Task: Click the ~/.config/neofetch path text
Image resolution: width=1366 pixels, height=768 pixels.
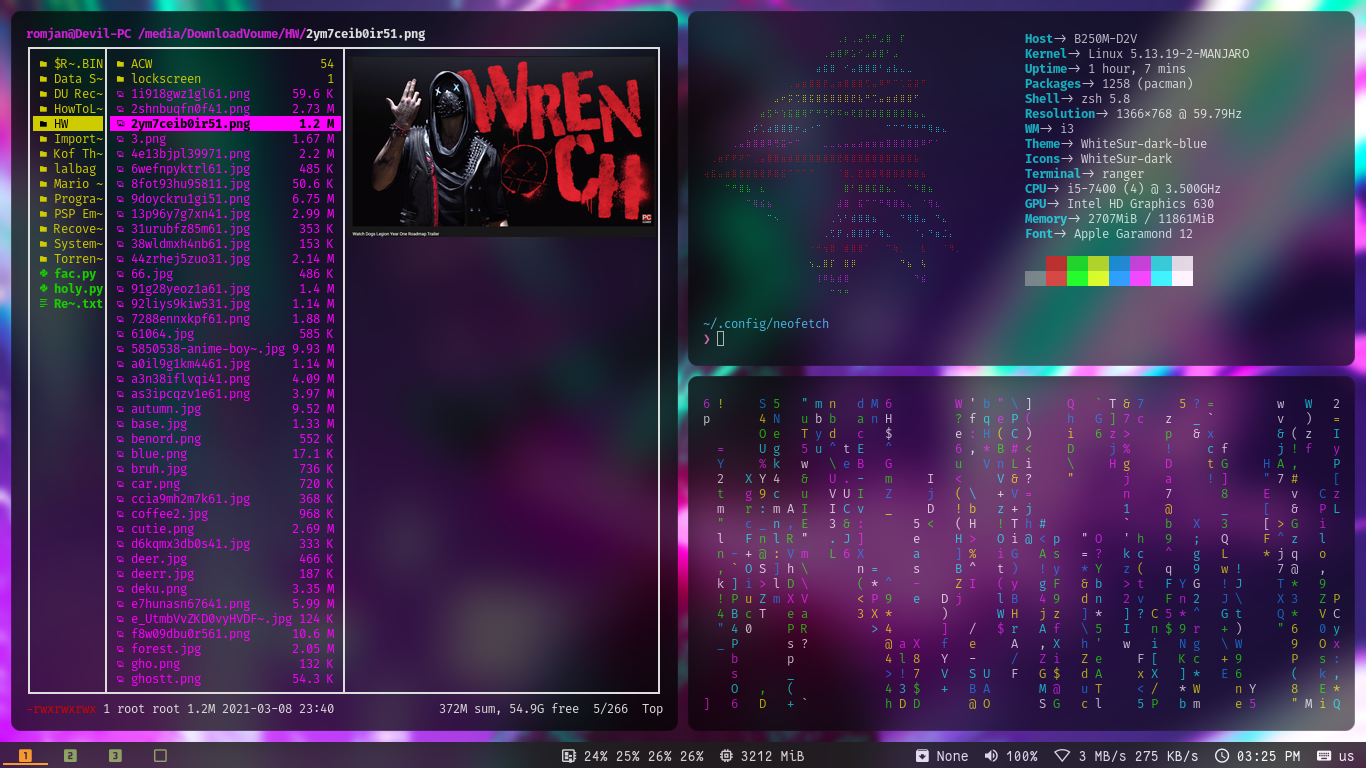Action: pos(766,324)
